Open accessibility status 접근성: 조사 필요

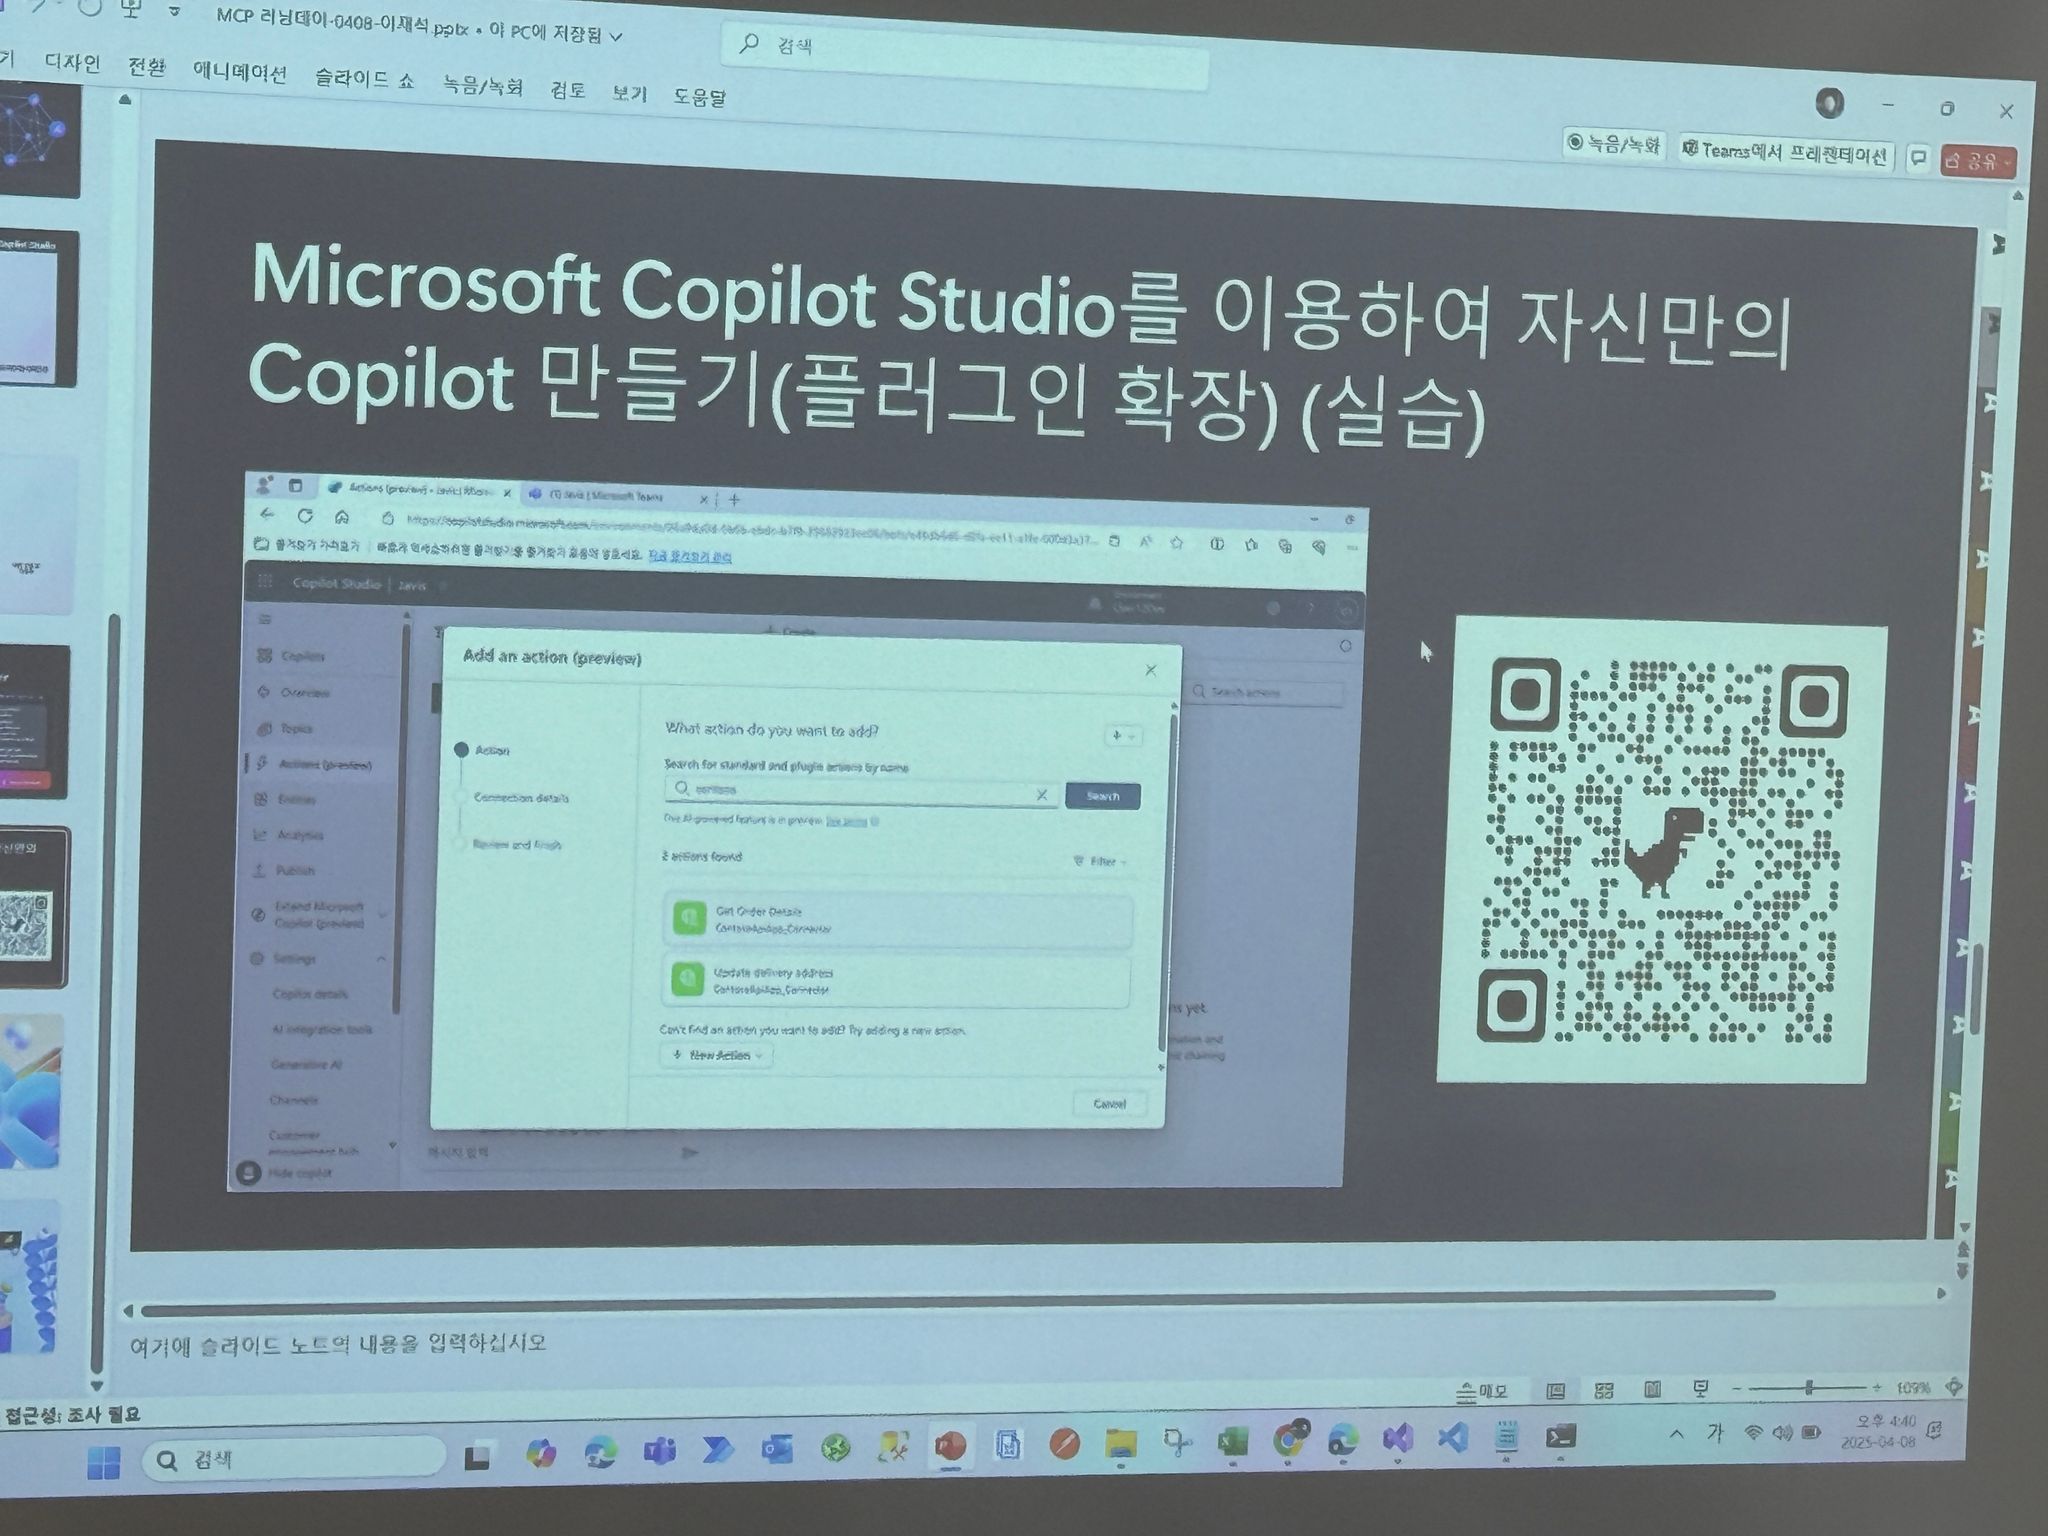click(x=72, y=1414)
